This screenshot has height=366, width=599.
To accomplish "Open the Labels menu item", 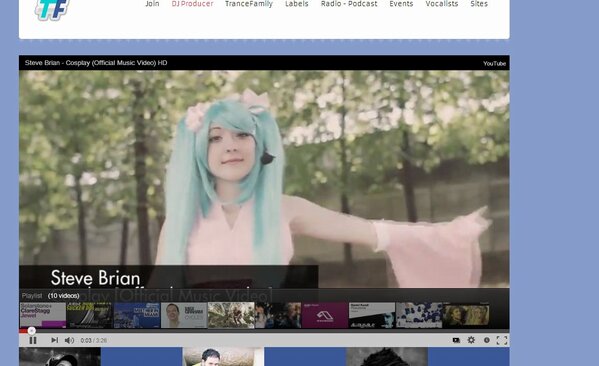I will click(x=296, y=4).
